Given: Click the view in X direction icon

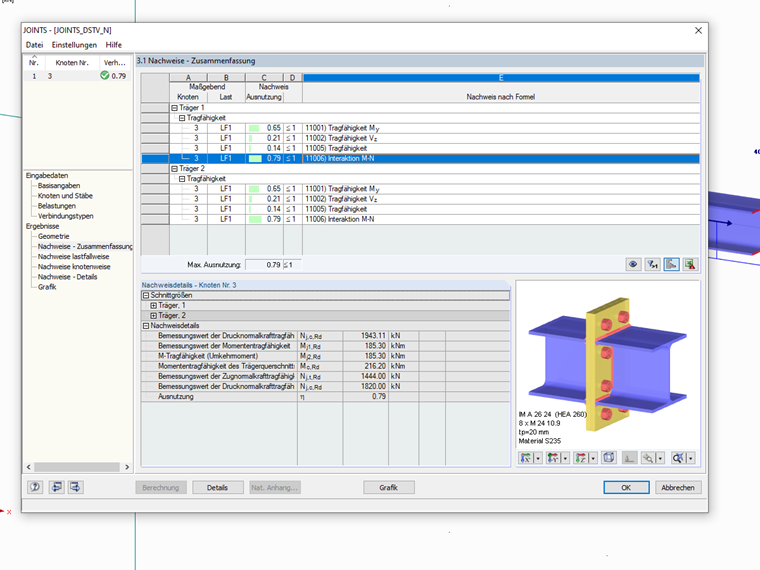Looking at the screenshot, I should (526, 458).
